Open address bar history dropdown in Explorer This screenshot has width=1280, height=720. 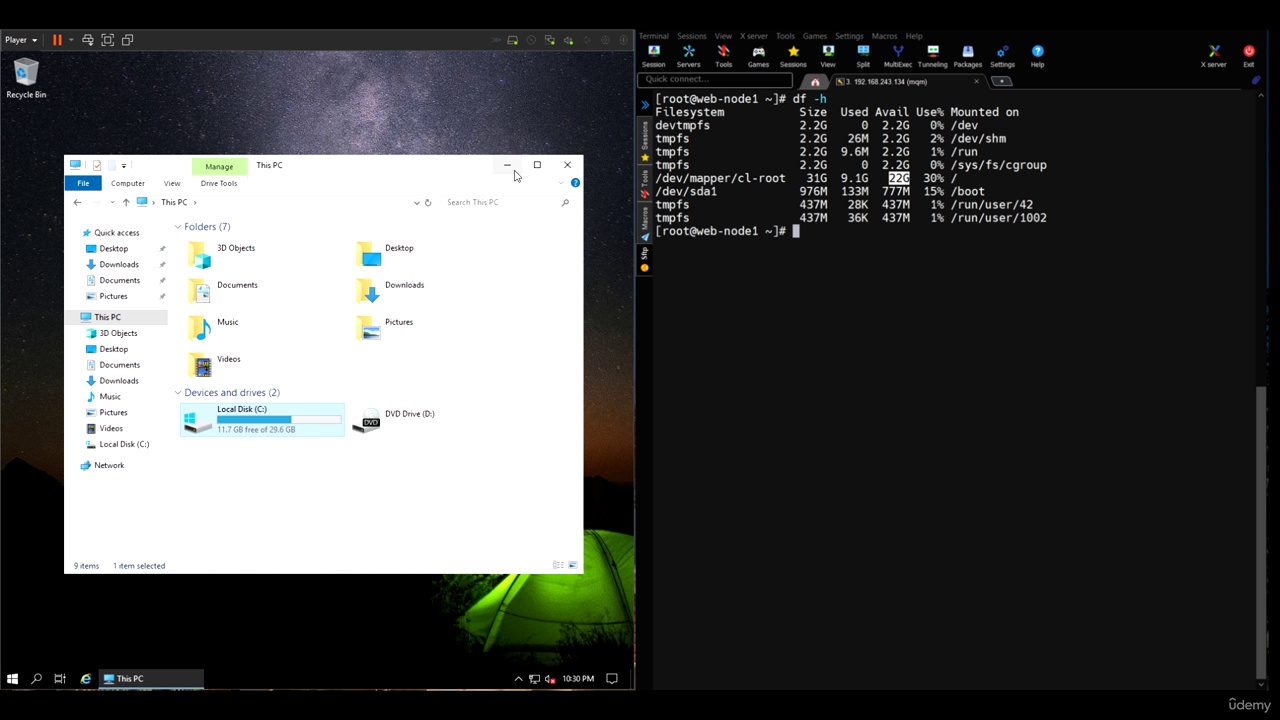click(416, 203)
